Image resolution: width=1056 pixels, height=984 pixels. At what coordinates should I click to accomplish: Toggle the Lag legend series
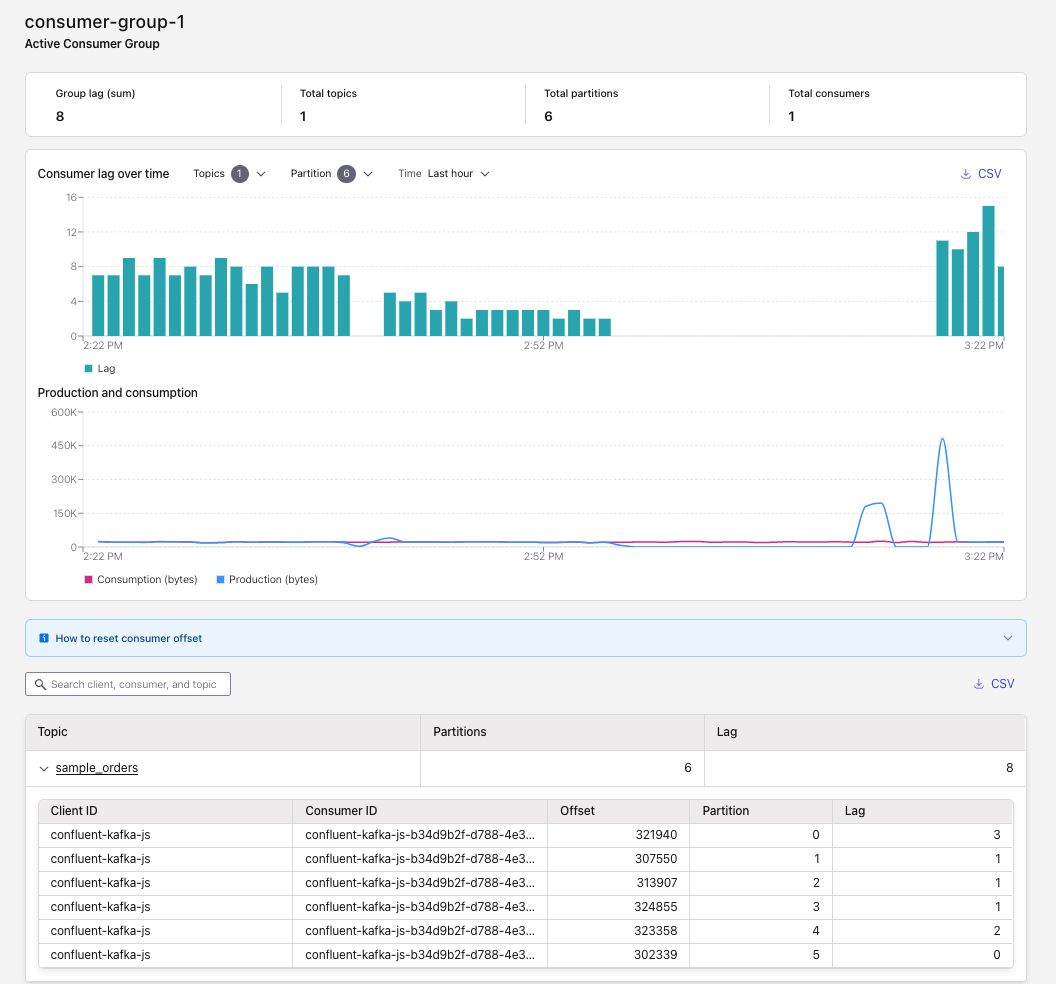point(100,369)
